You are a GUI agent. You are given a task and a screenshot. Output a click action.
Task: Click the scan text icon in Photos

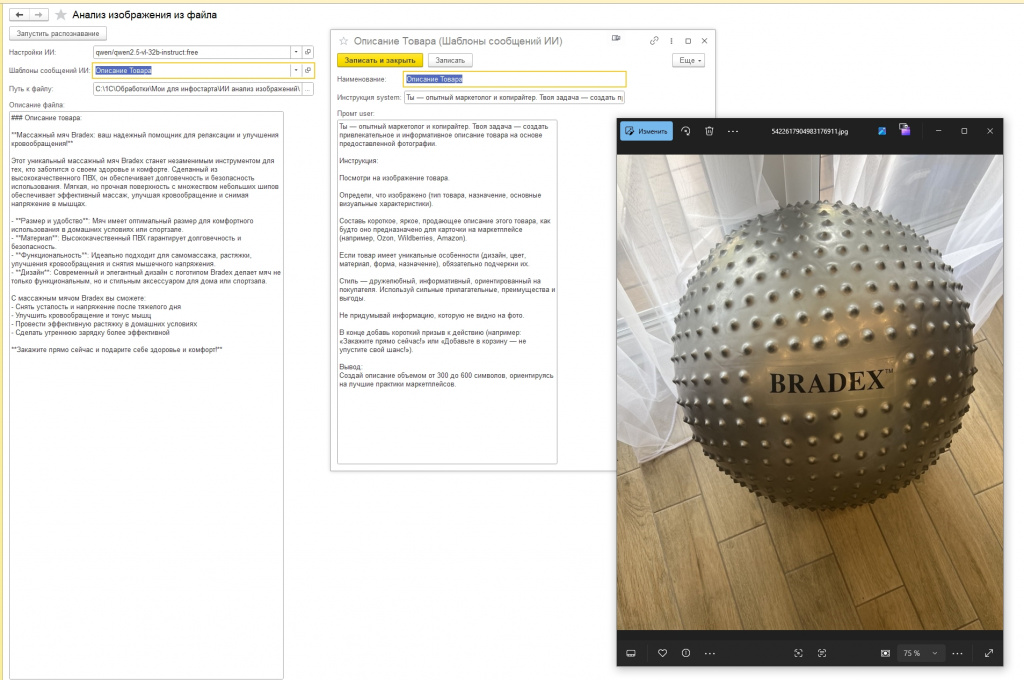(x=822, y=653)
